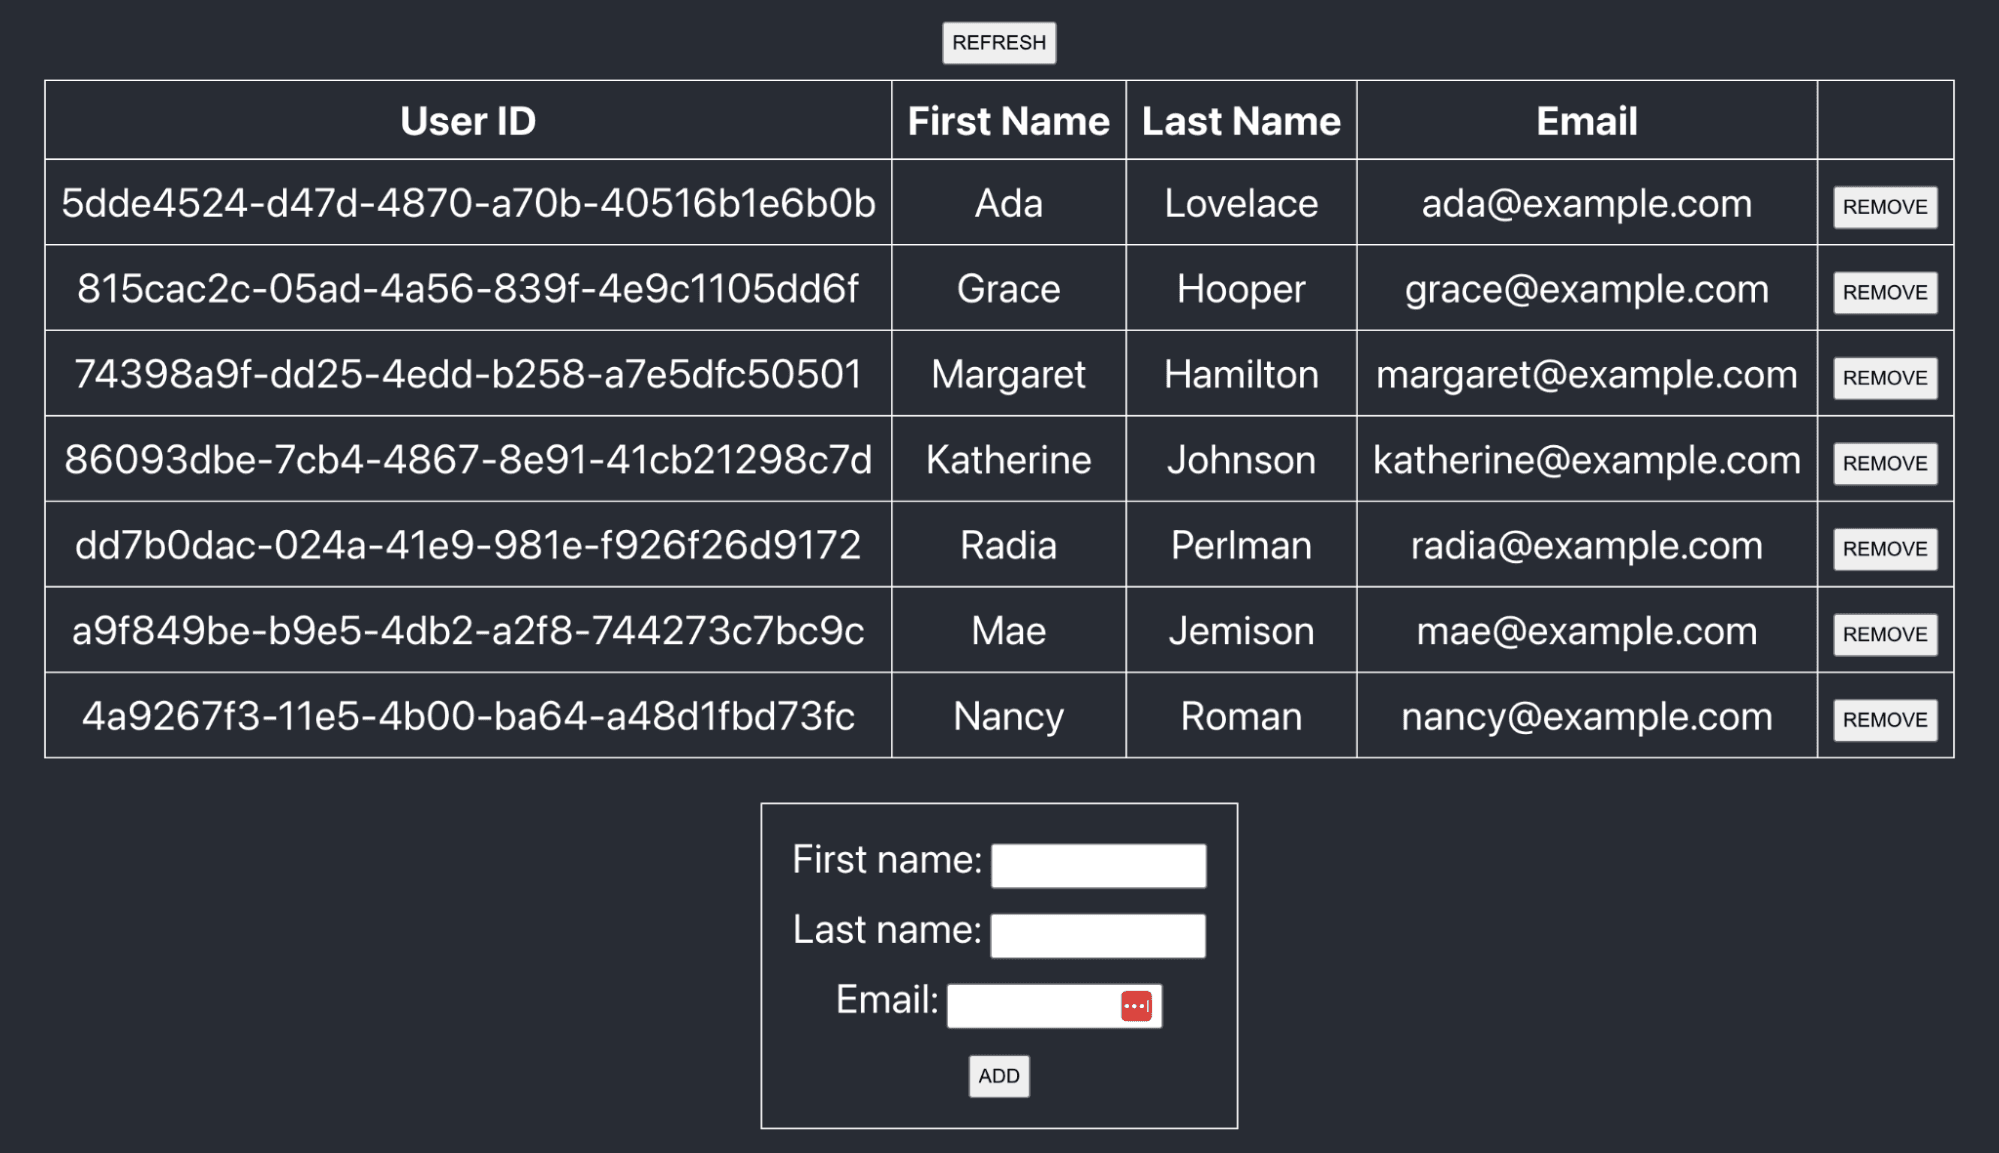Click katherine@example.com email text

click(1587, 460)
